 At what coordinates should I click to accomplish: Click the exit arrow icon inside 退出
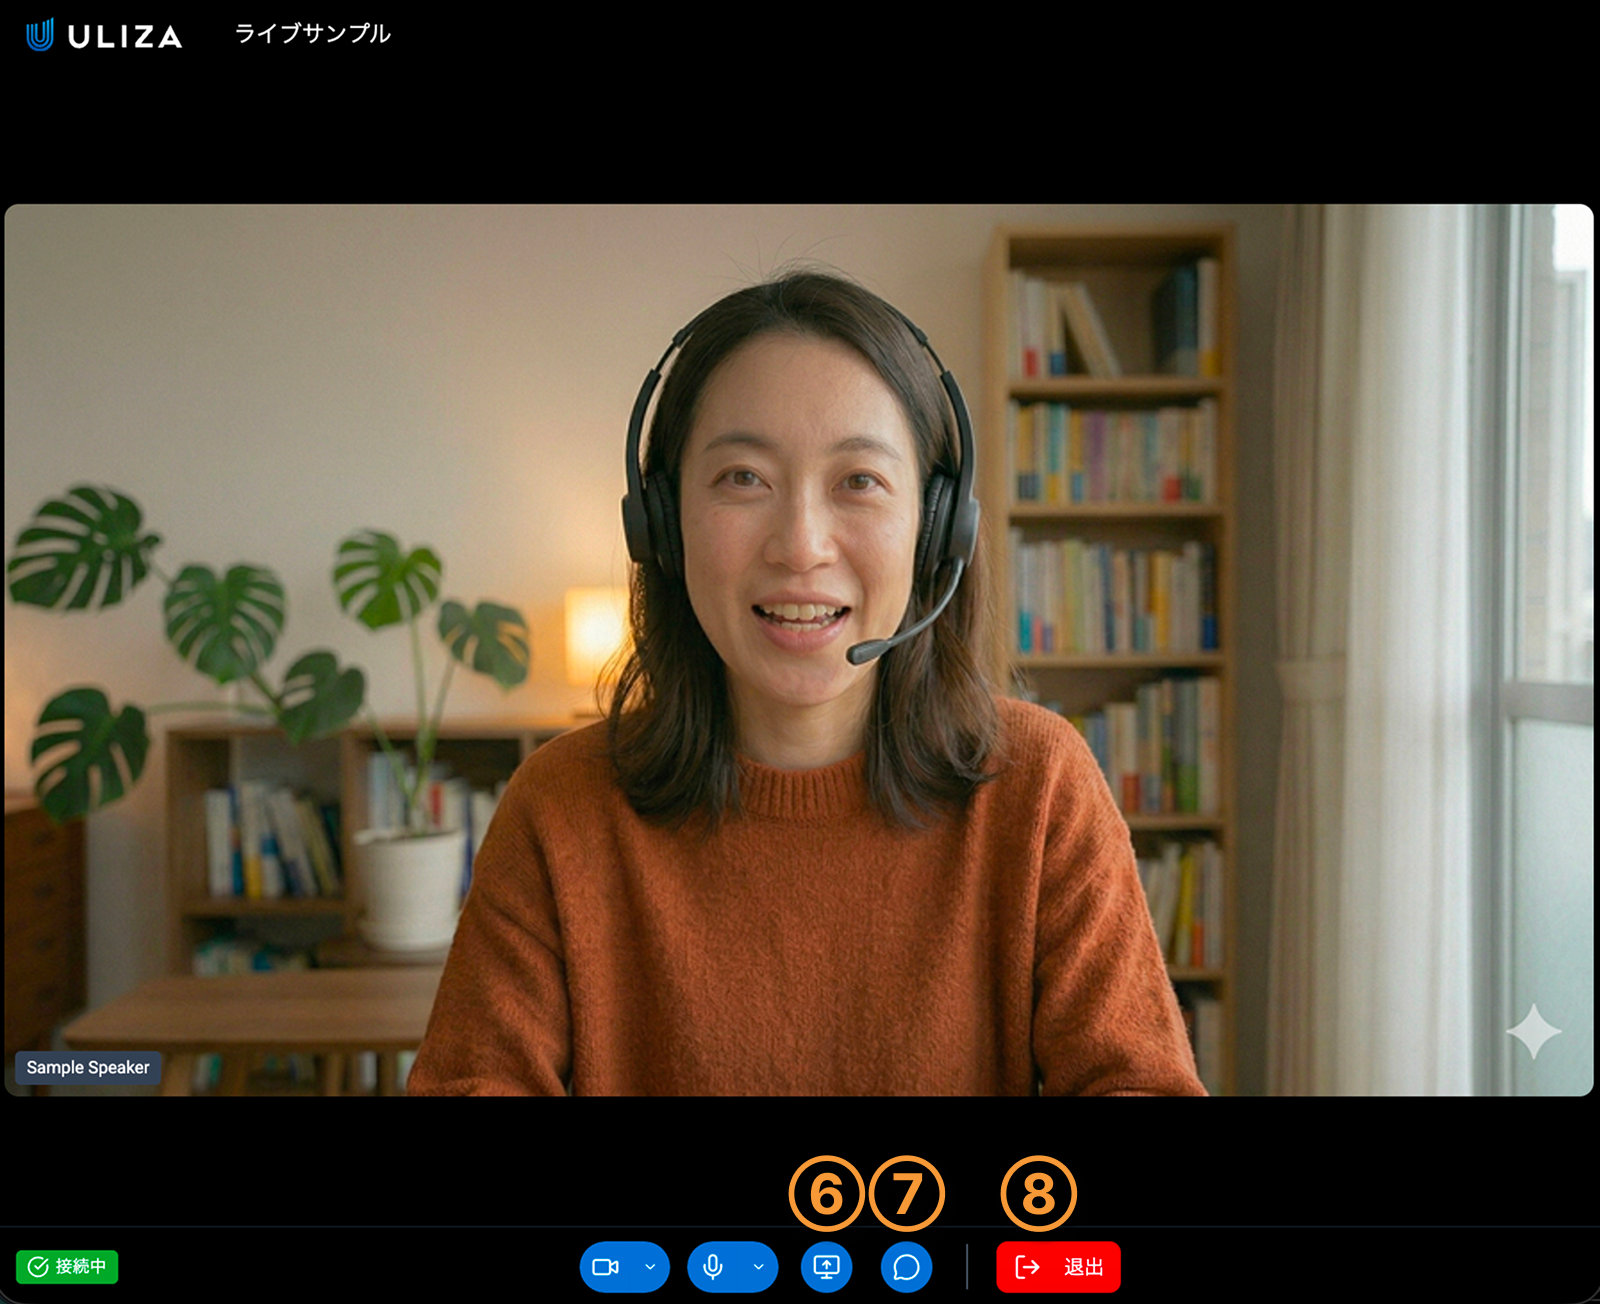coord(1027,1267)
